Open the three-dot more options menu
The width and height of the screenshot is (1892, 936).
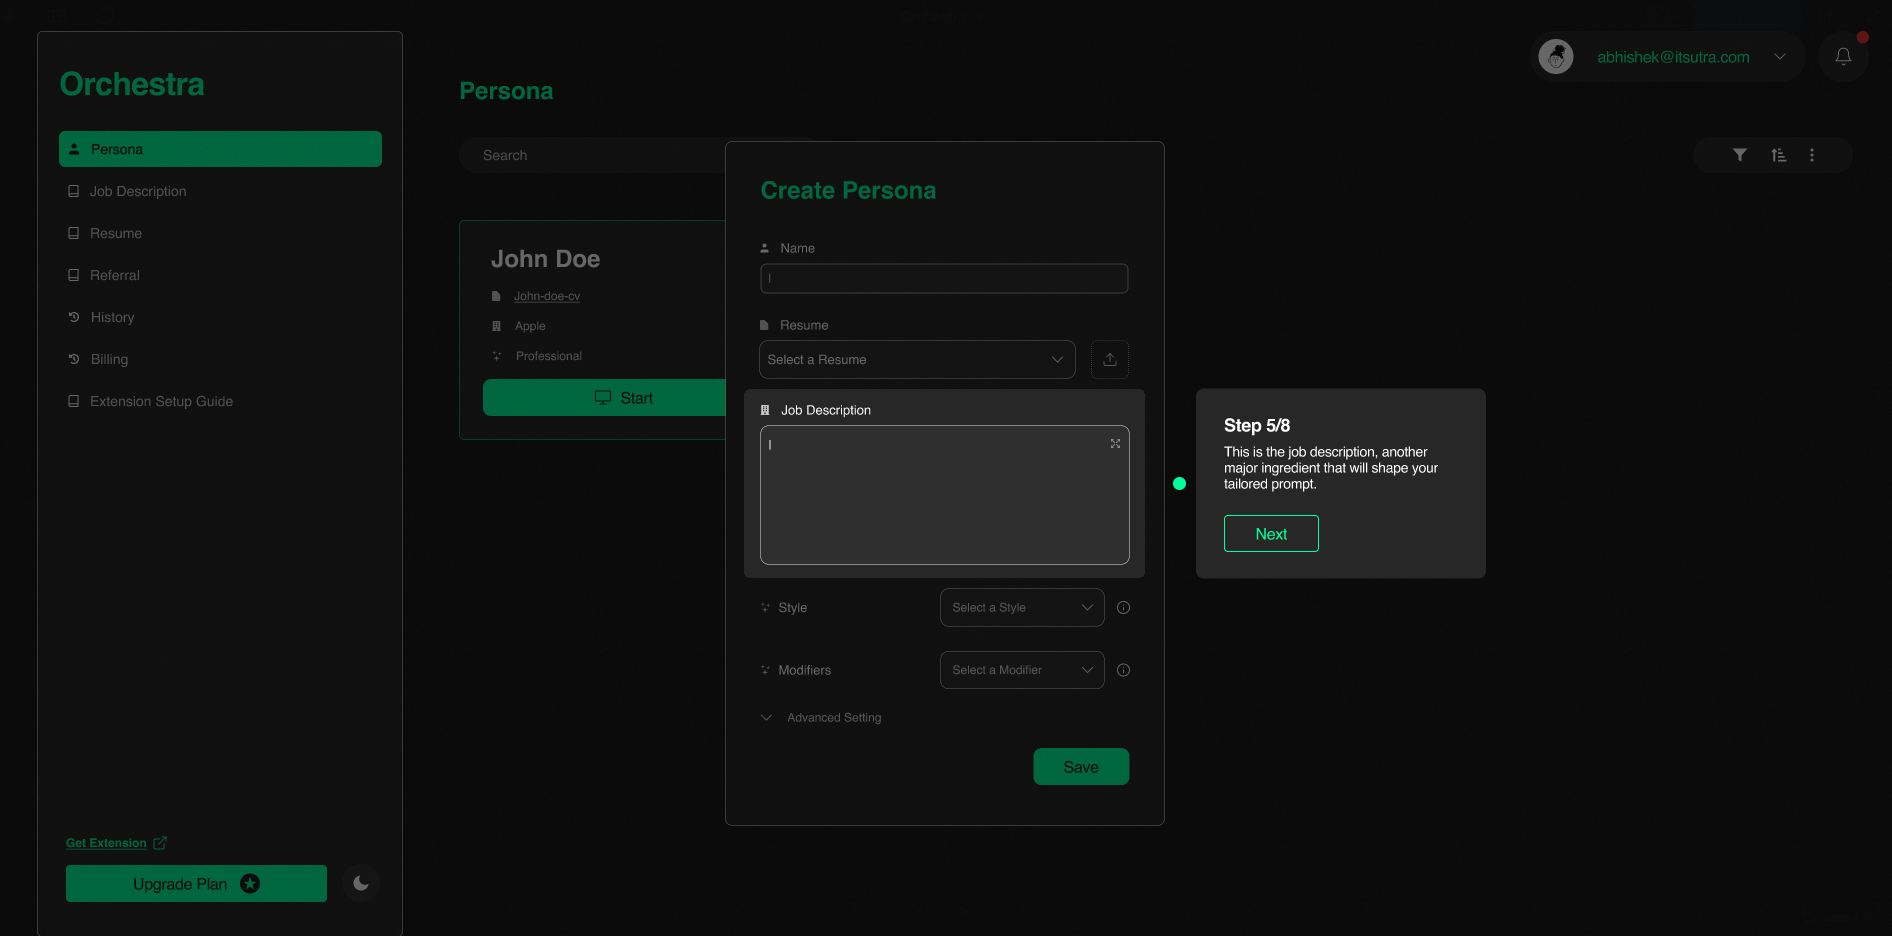pyautogui.click(x=1812, y=155)
